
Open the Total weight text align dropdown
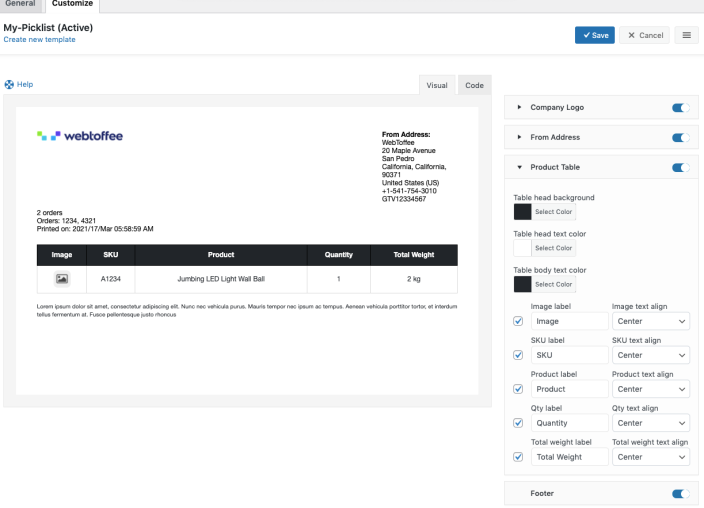651,457
